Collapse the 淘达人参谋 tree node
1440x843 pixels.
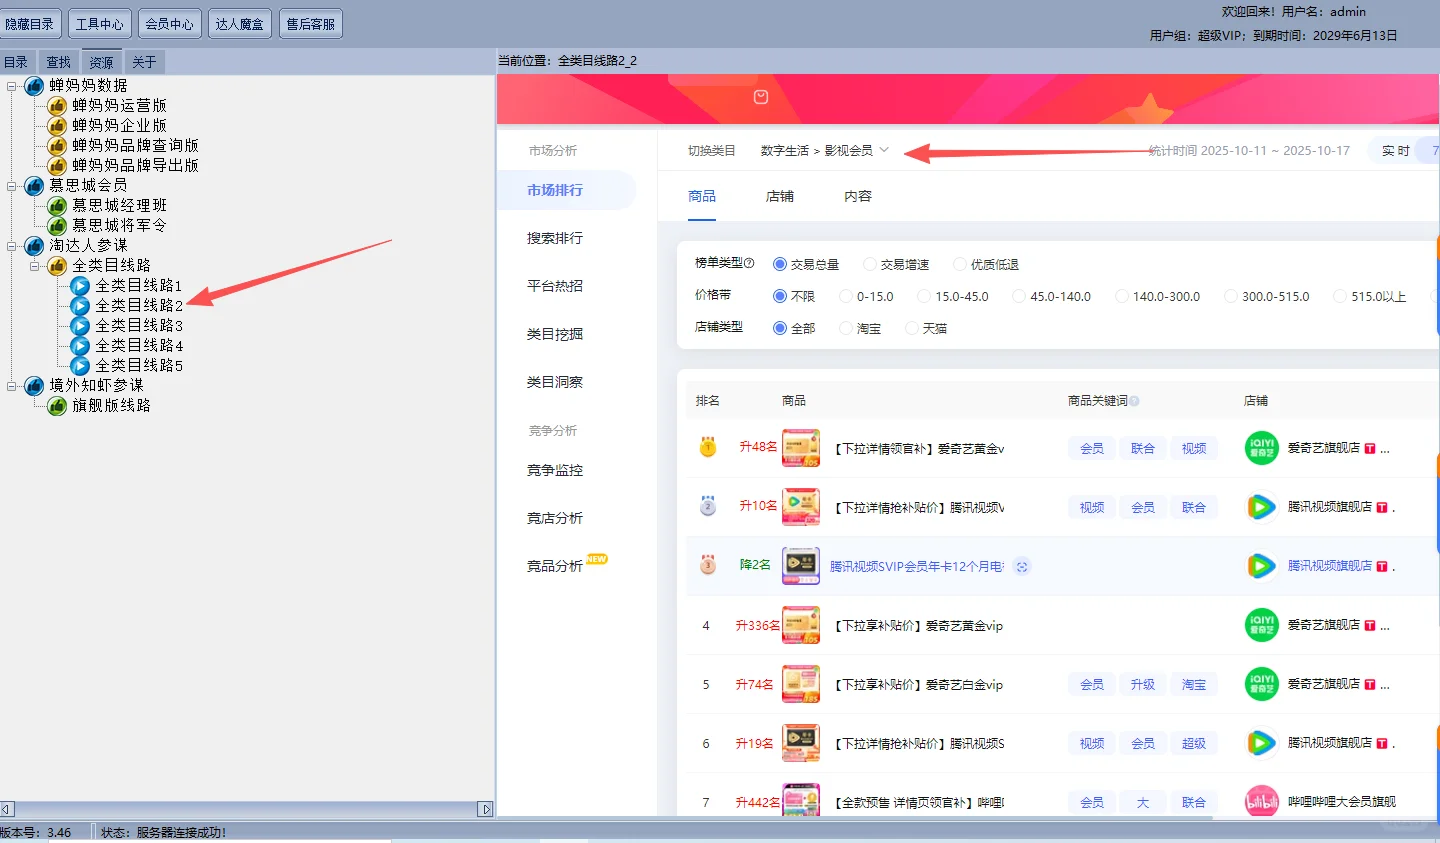click(x=12, y=246)
